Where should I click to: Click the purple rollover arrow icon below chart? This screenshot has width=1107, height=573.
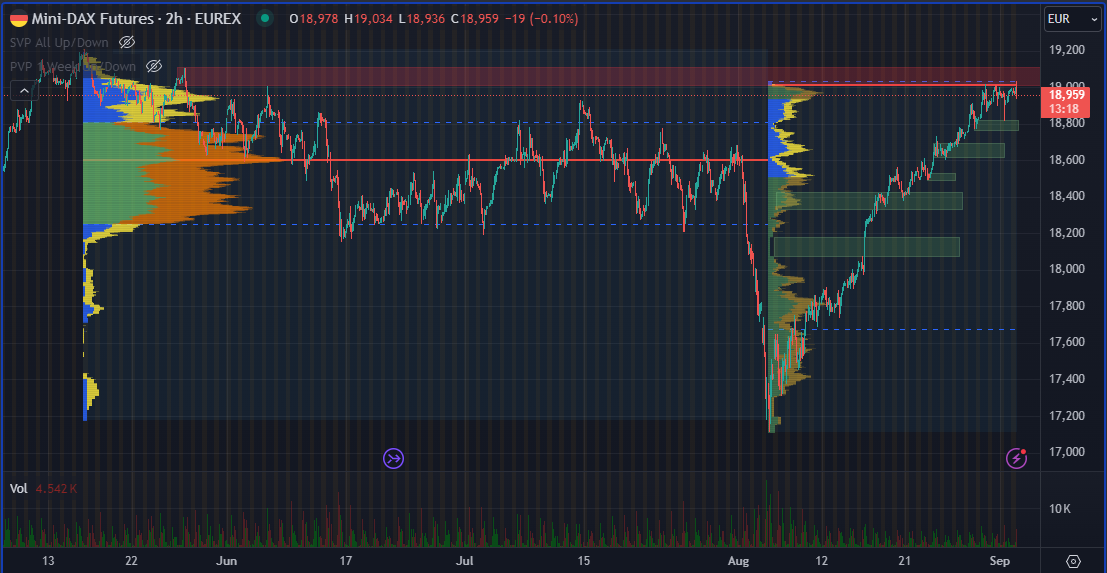393,458
